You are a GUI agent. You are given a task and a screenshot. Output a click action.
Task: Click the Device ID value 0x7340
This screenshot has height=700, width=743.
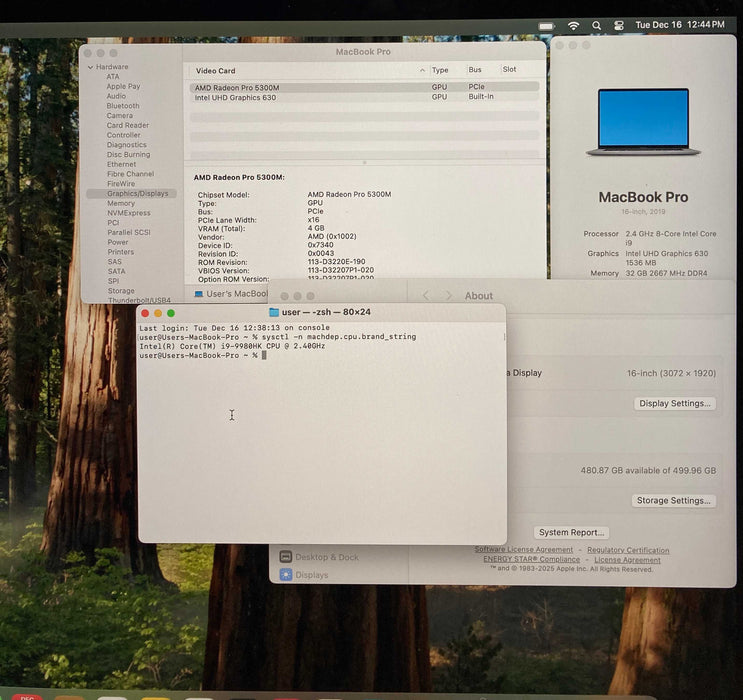(320, 245)
